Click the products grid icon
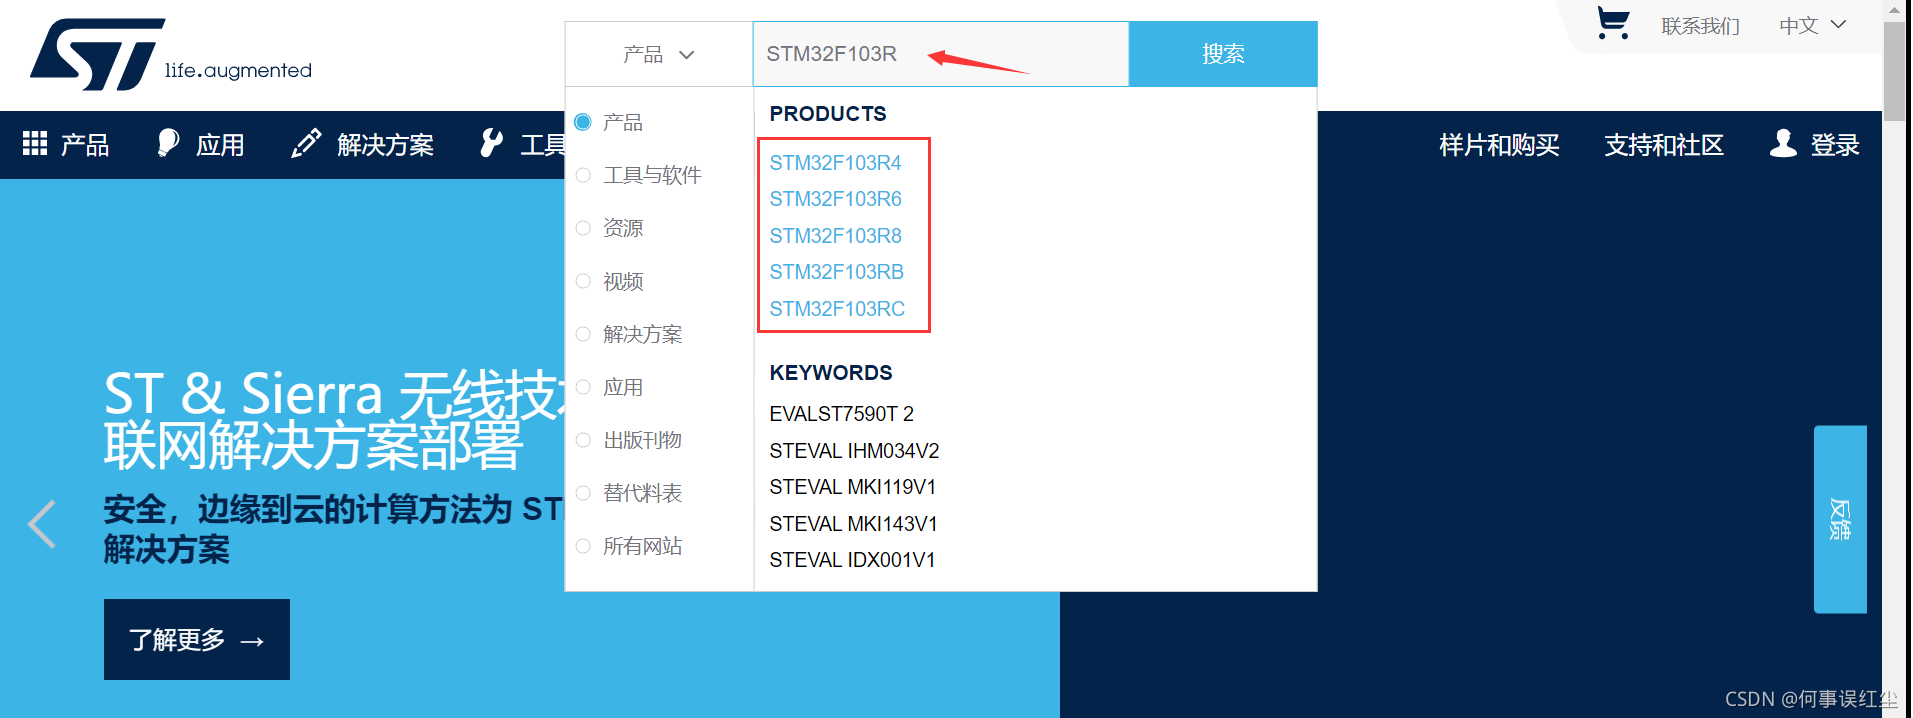Viewport: 1913px width, 718px height. (35, 143)
